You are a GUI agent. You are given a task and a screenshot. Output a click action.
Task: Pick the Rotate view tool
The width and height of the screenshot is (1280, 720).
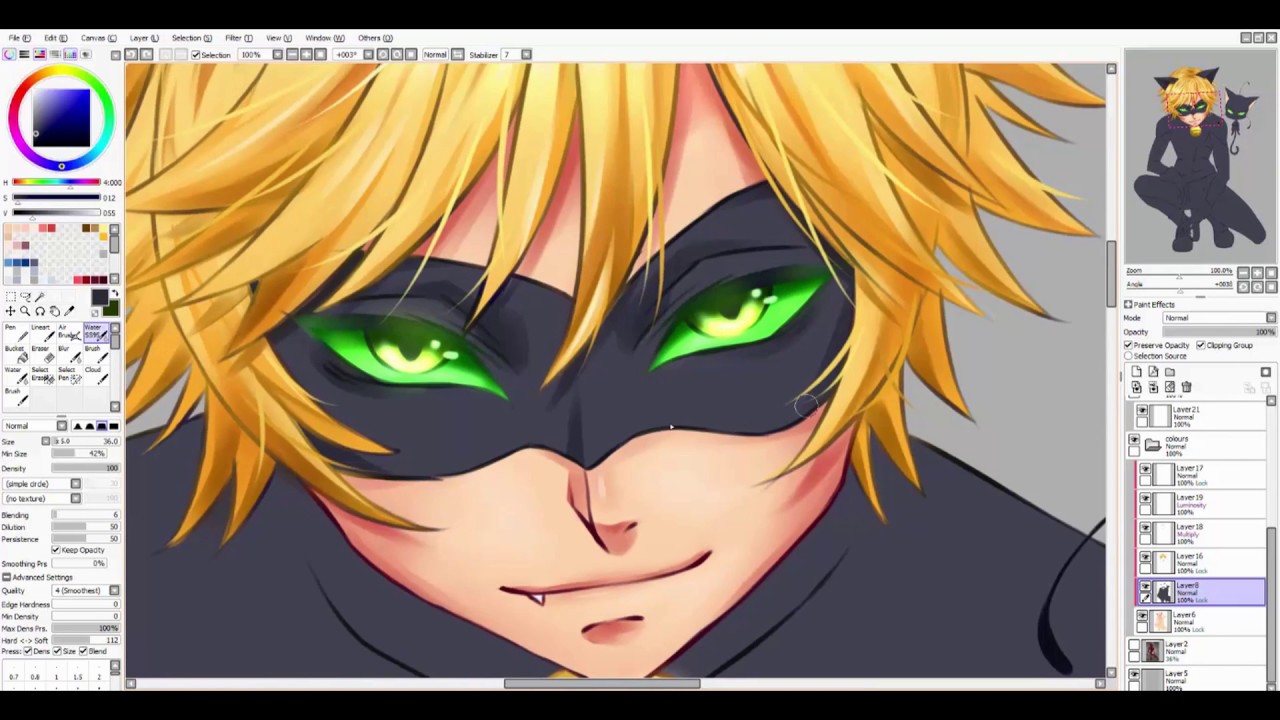[40, 311]
